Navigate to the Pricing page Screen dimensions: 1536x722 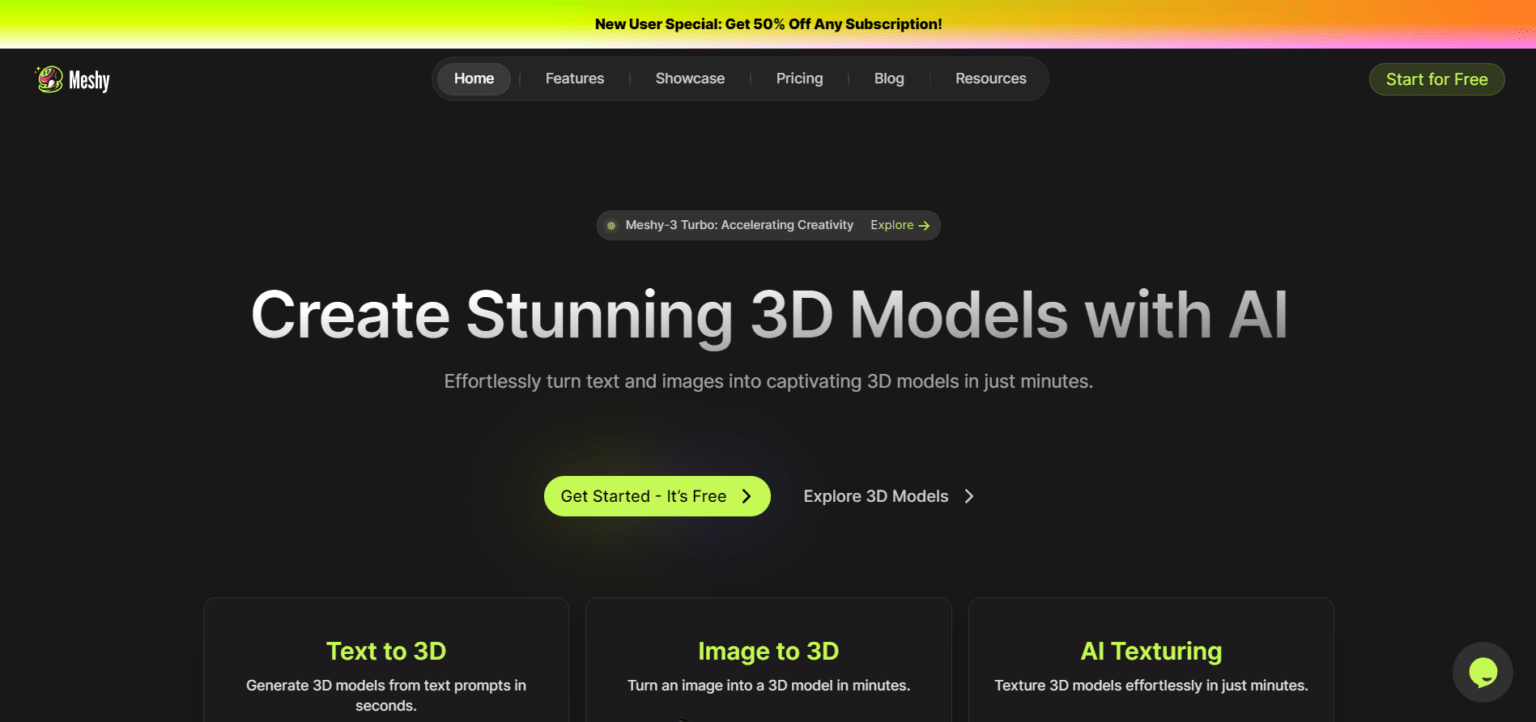click(799, 78)
